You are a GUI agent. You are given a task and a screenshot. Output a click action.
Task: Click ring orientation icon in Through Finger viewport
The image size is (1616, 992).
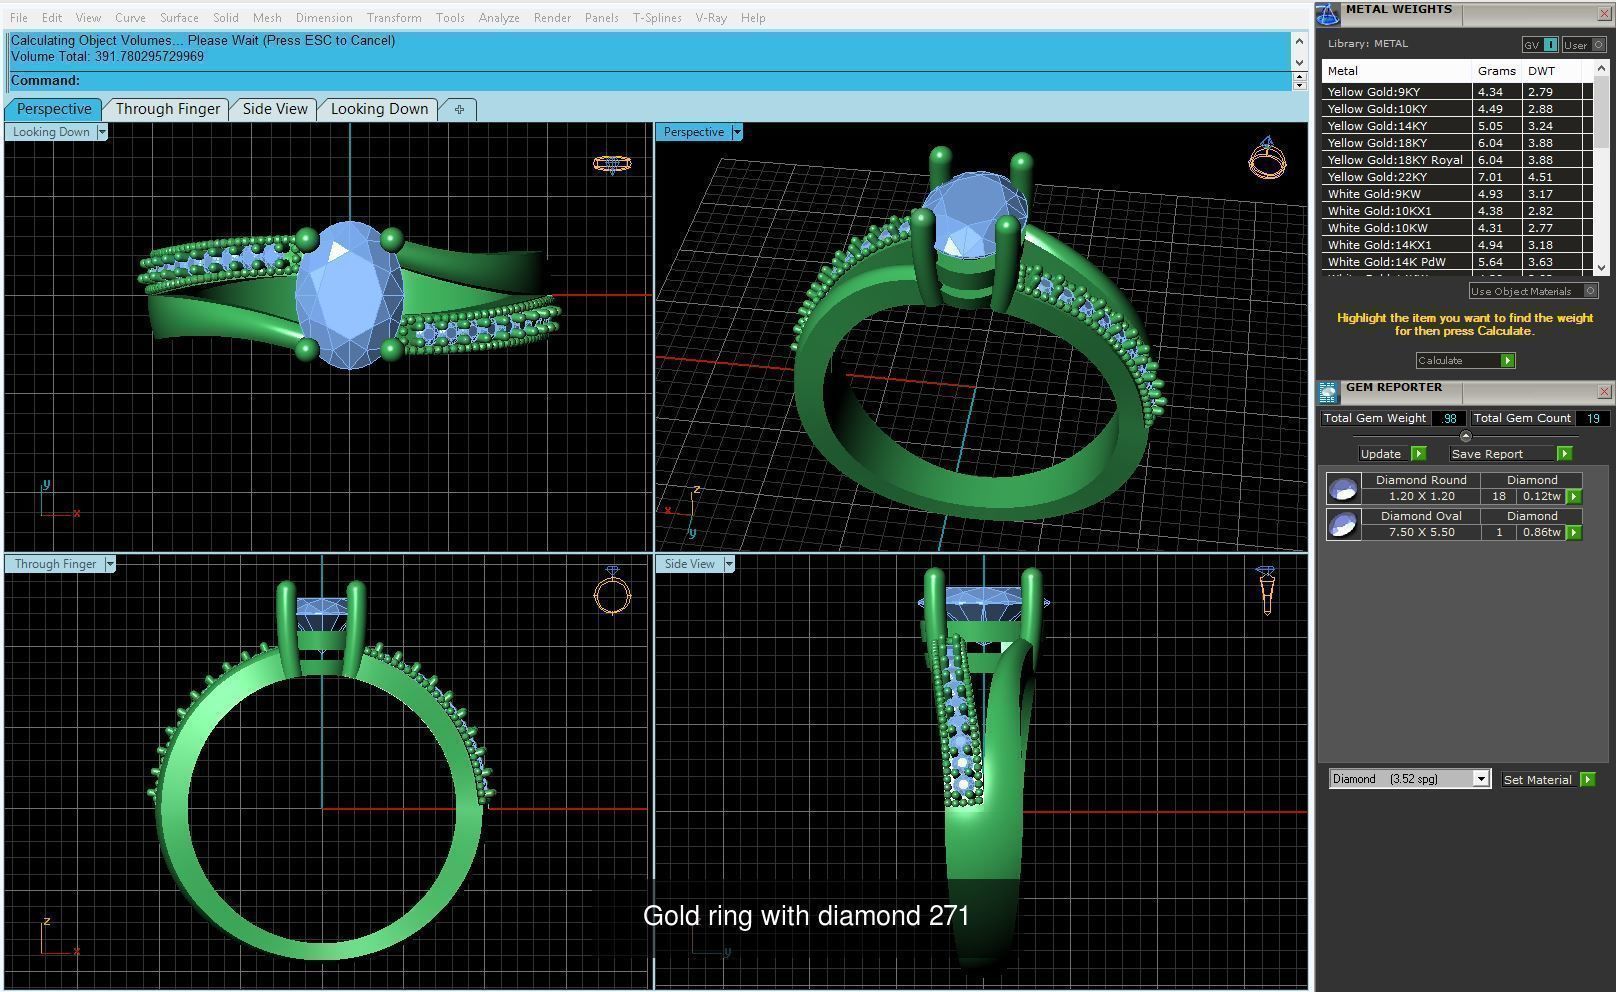coord(612,590)
